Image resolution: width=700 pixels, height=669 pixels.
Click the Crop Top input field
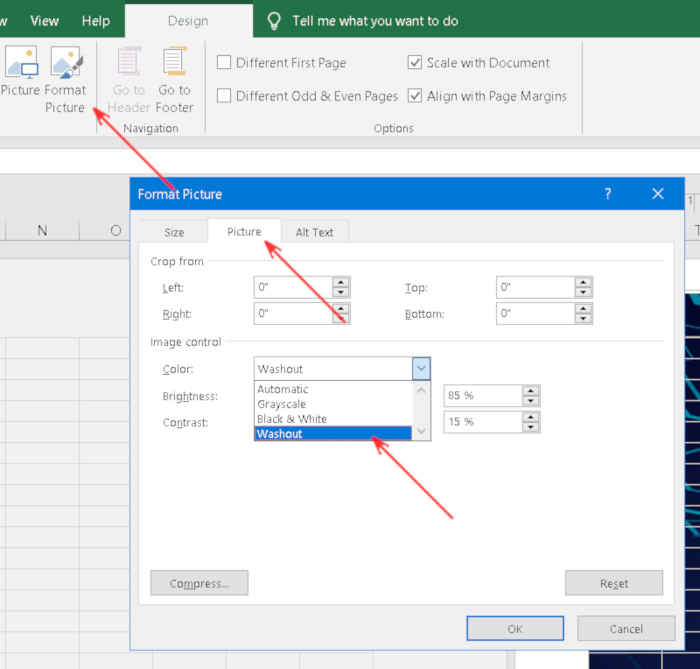tap(535, 287)
